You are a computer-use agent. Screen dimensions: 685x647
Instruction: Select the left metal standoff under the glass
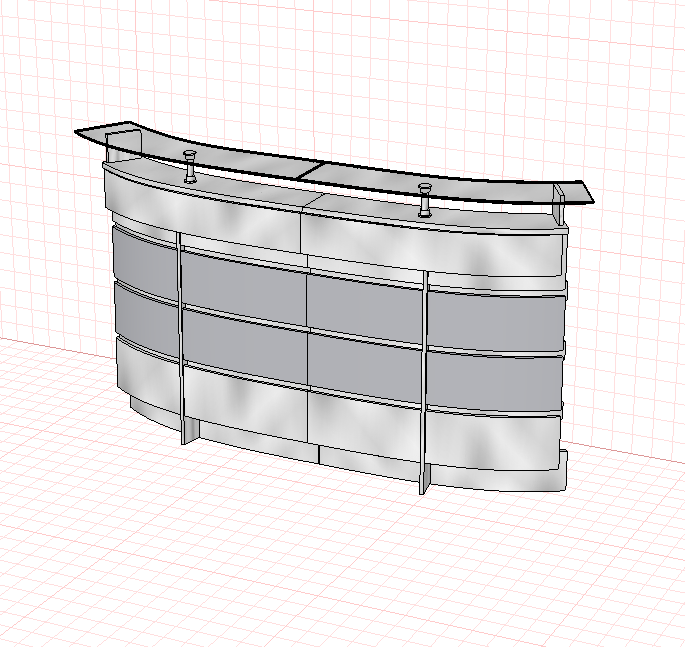click(x=190, y=166)
